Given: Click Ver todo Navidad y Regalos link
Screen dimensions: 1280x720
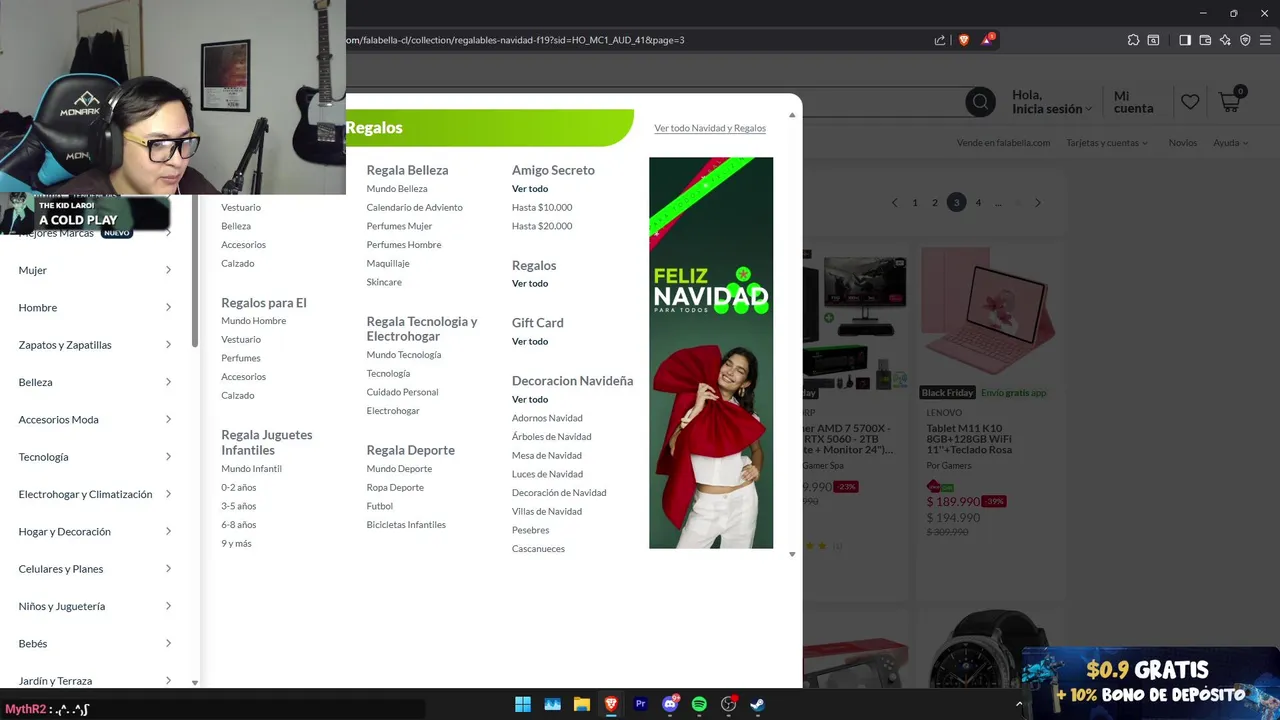Looking at the screenshot, I should 710,128.
